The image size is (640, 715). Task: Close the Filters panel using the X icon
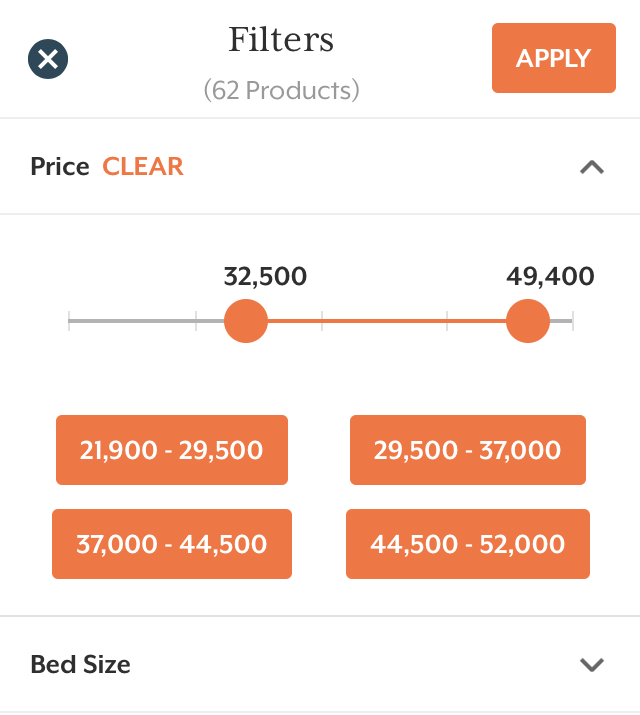[x=48, y=59]
